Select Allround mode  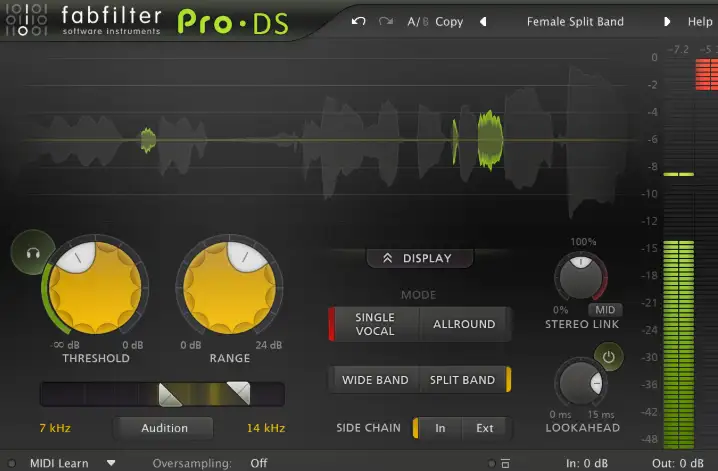[464, 324]
